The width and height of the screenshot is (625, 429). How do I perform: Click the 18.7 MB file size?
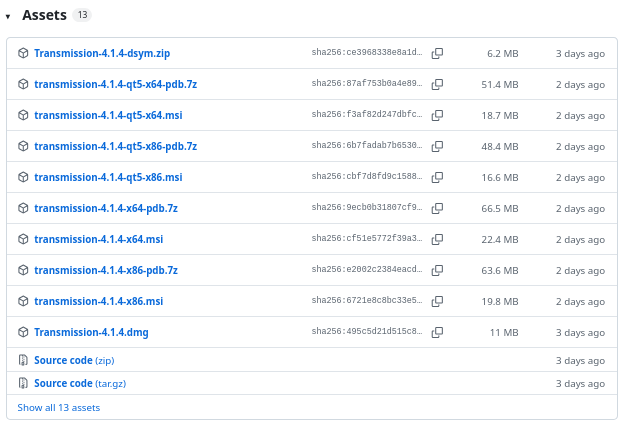[500, 116]
